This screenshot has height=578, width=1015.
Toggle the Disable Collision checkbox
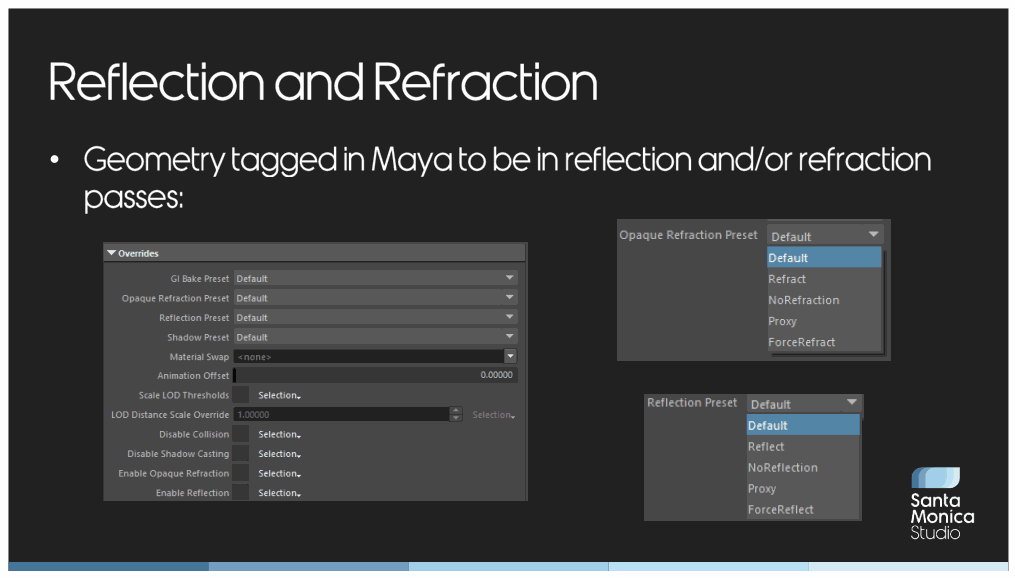click(241, 434)
